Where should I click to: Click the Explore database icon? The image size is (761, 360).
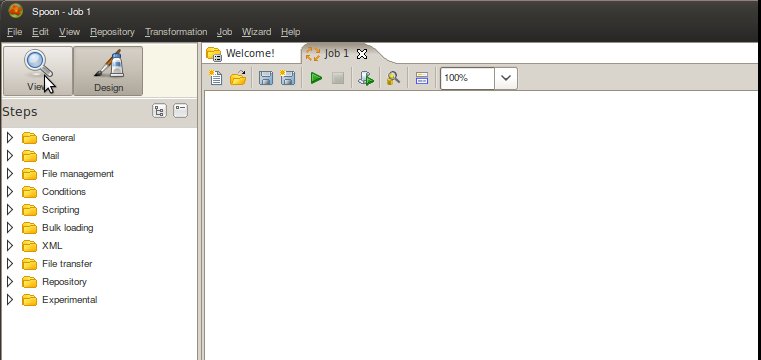click(x=393, y=78)
